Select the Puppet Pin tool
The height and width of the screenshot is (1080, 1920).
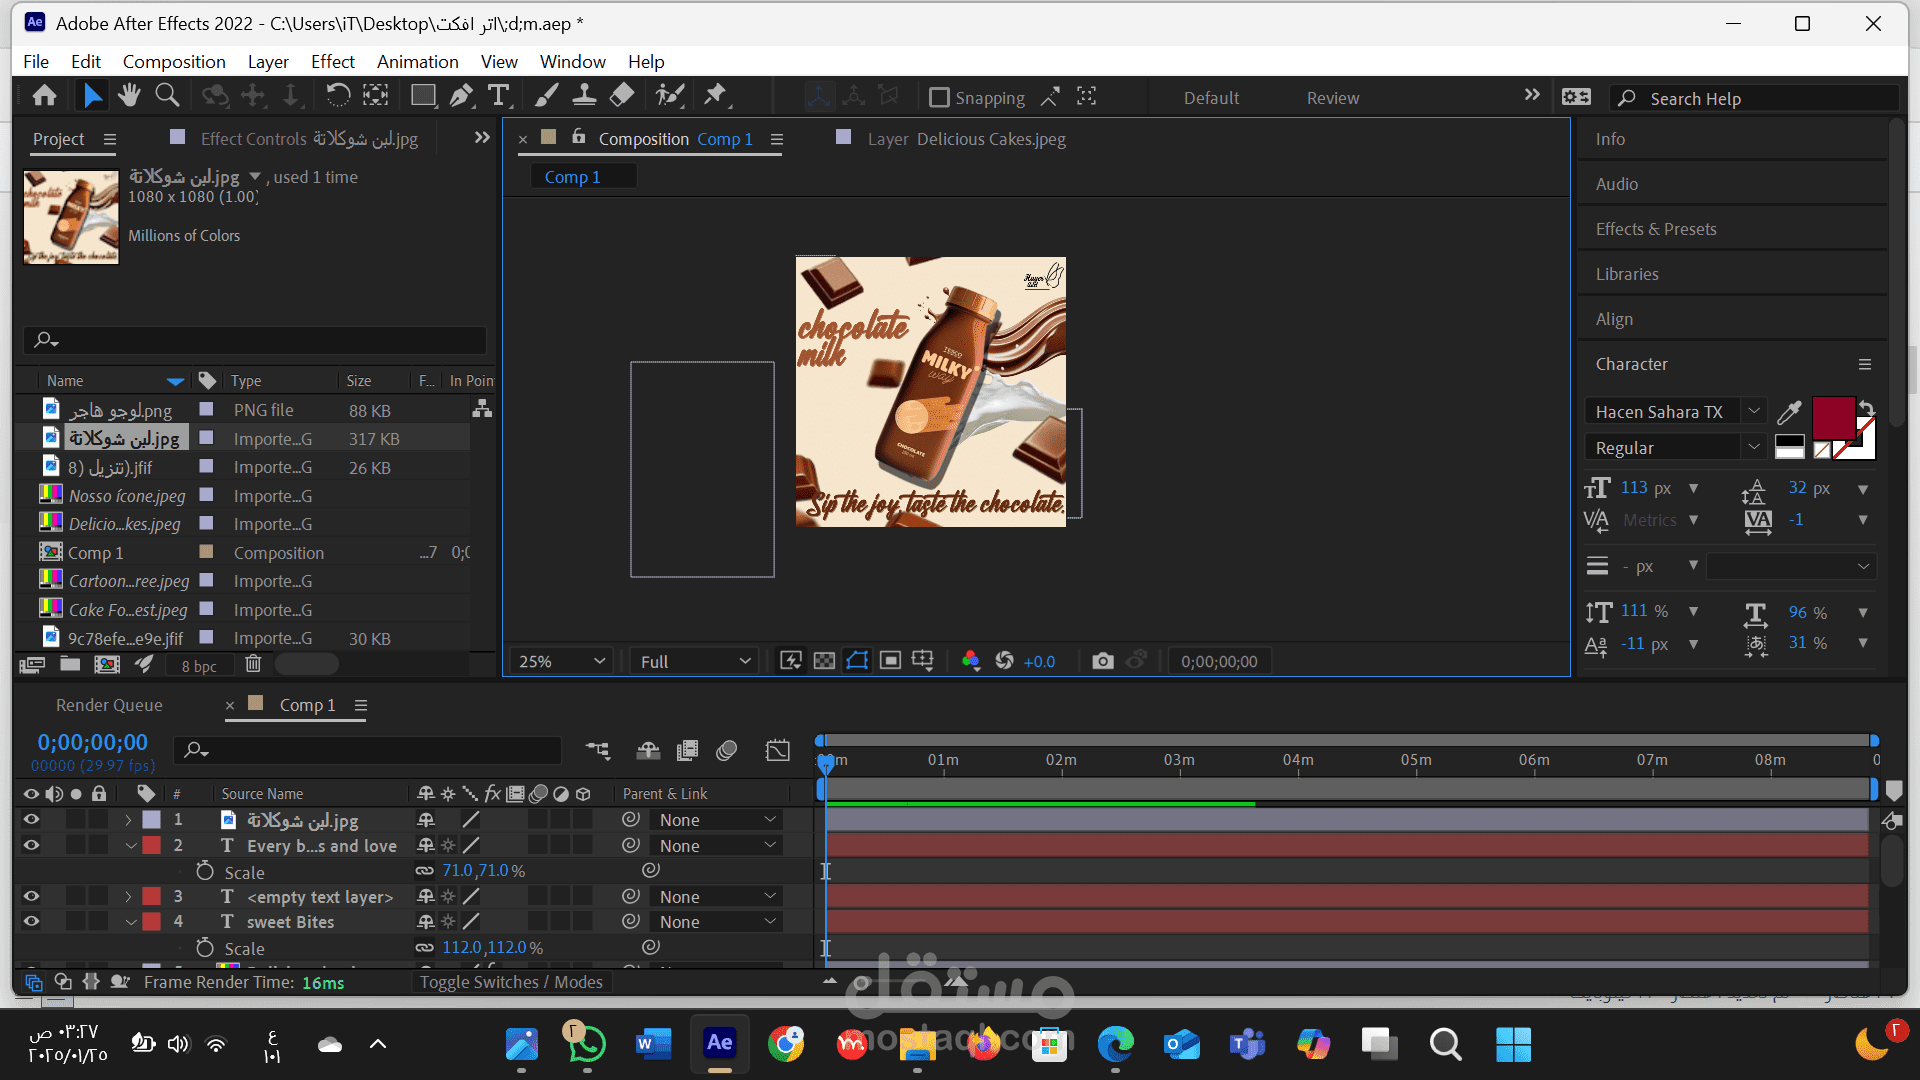click(x=715, y=96)
